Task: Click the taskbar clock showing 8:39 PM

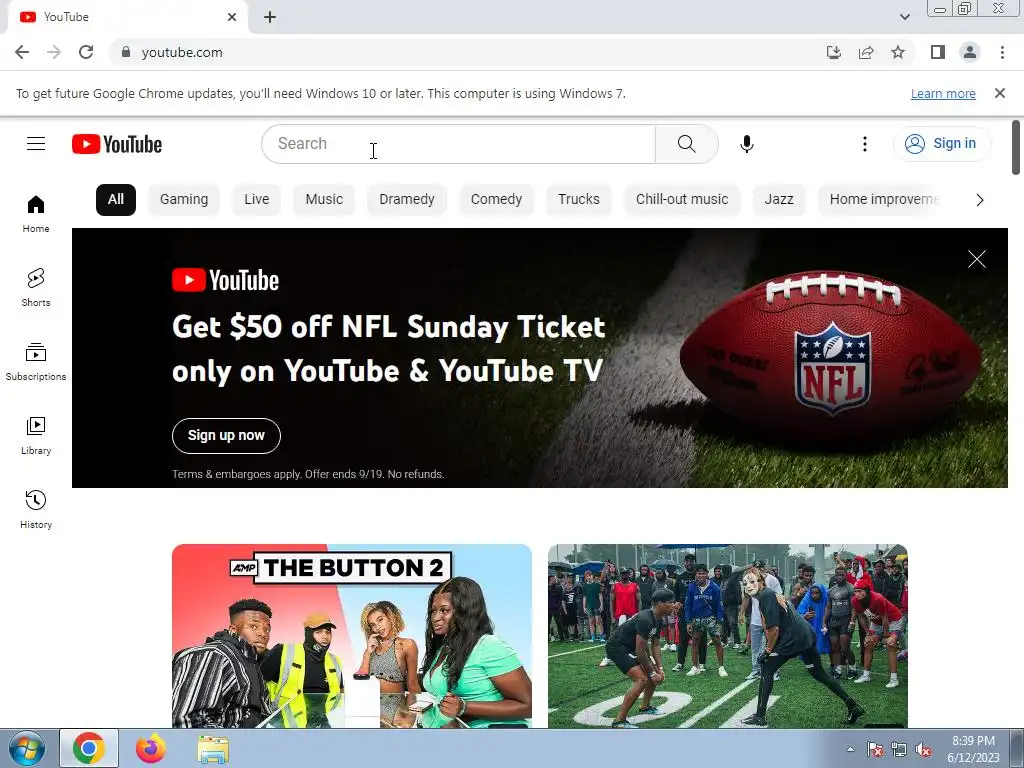Action: pos(973,749)
